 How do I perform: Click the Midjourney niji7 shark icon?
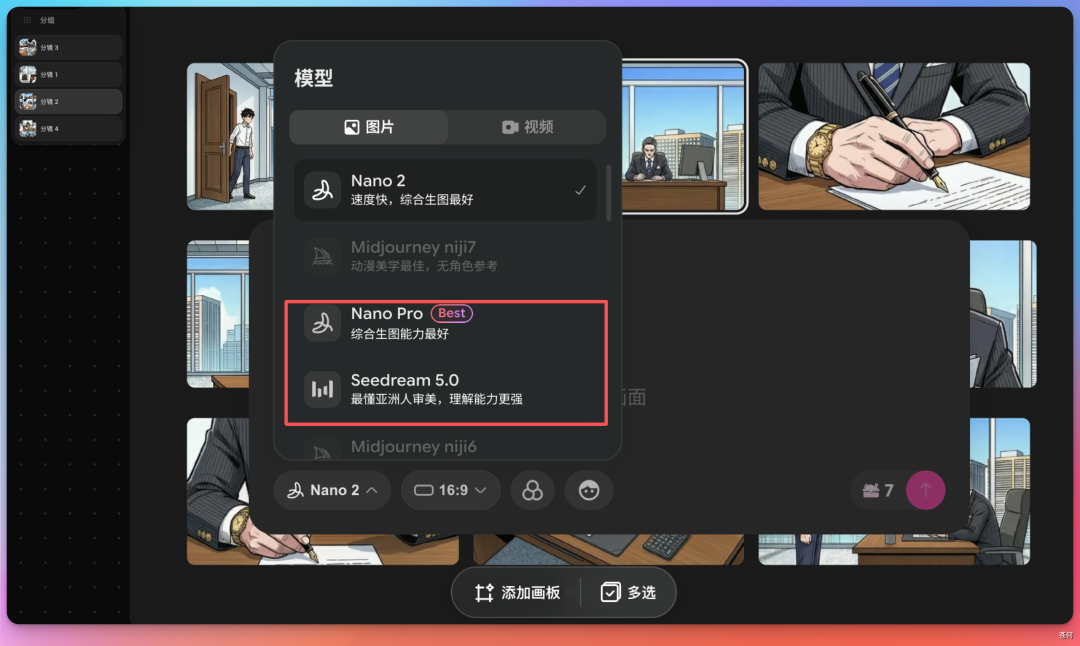321,256
